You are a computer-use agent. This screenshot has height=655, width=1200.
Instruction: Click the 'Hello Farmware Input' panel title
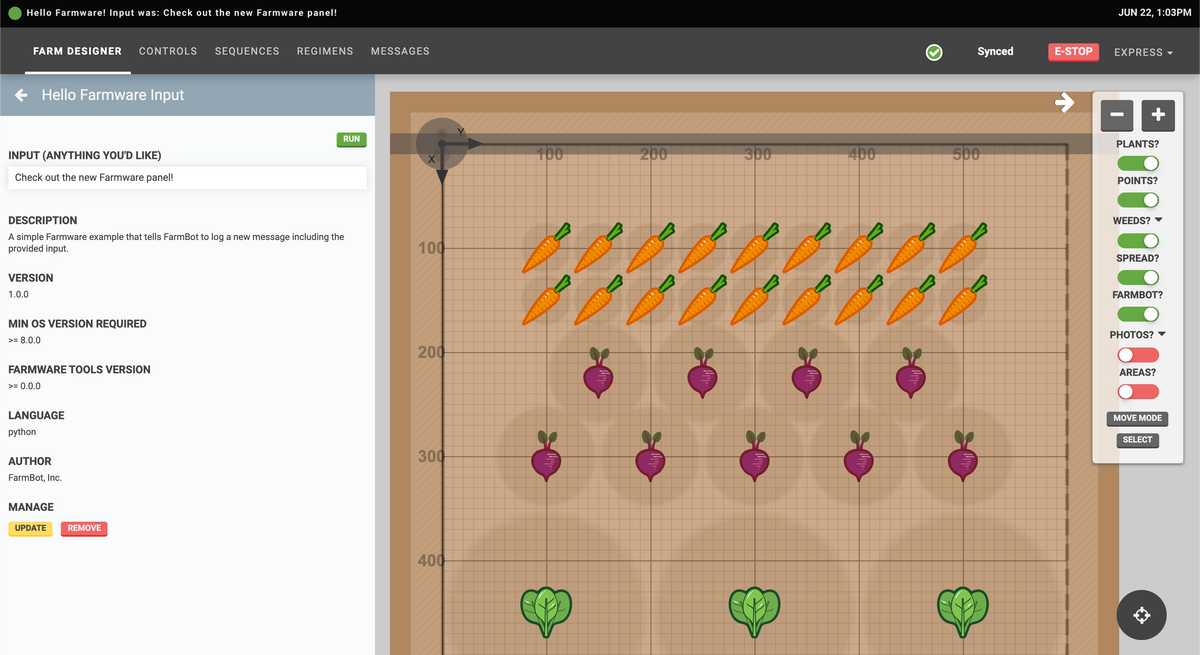pyautogui.click(x=113, y=95)
